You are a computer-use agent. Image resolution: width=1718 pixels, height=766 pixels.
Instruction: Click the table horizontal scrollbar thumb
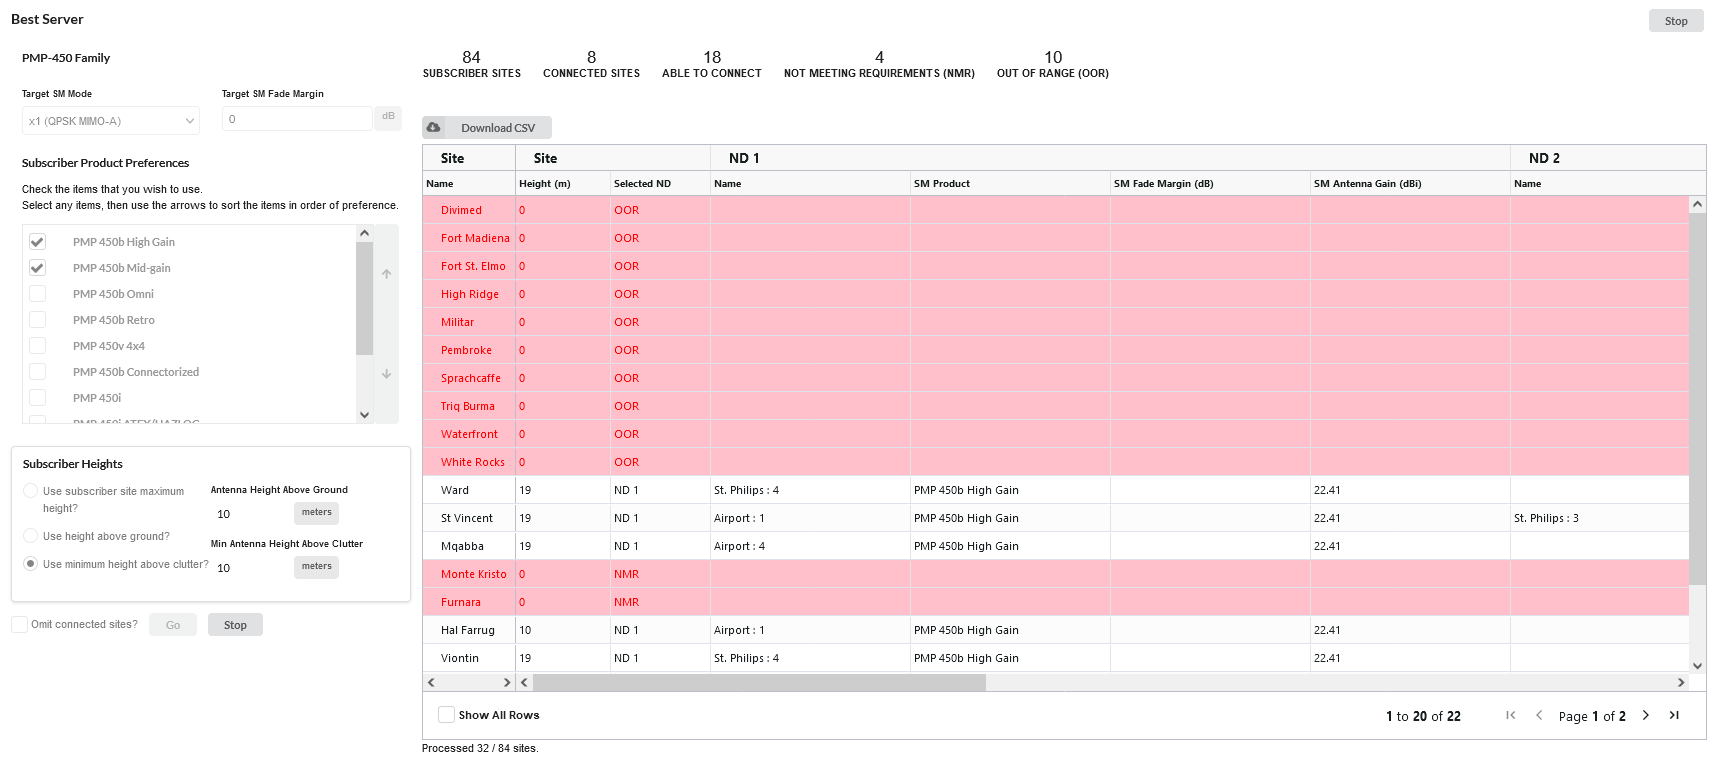(x=759, y=682)
